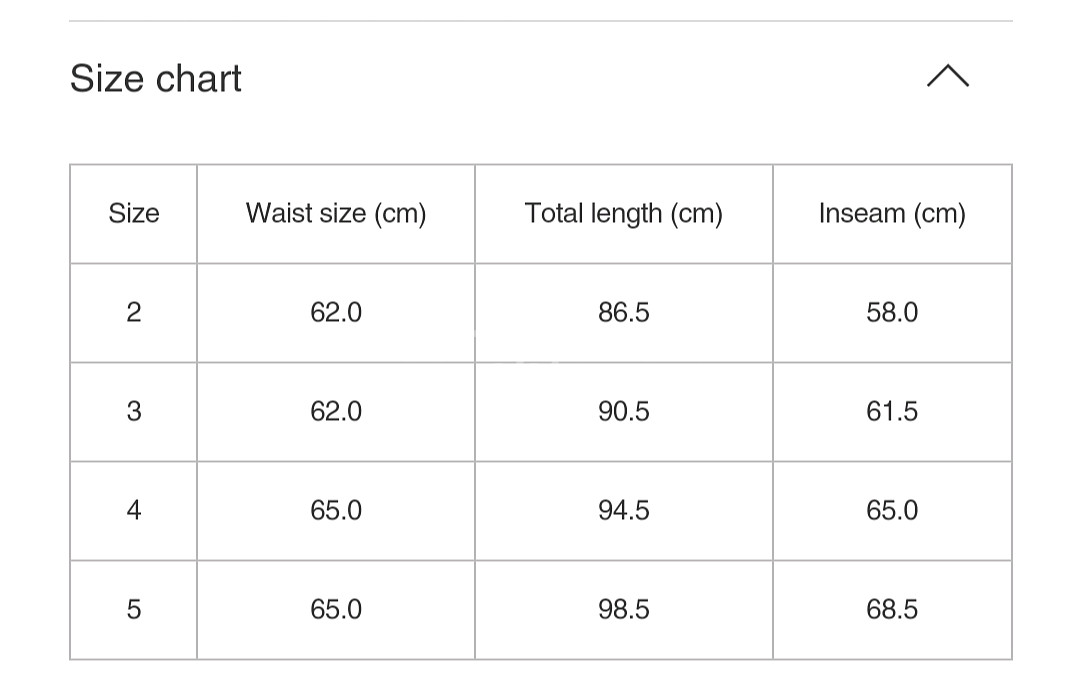Click inseam value 61.5
Viewport: 1080px width, 690px height.
pyautogui.click(x=892, y=411)
